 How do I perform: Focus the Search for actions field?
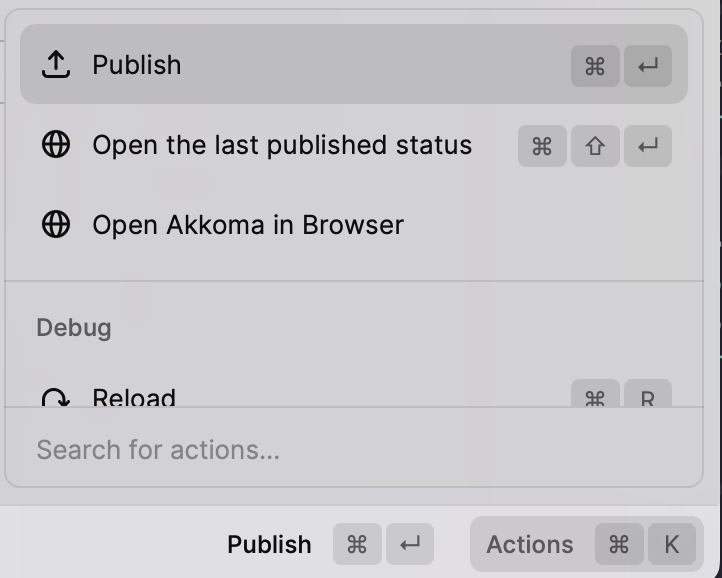pyautogui.click(x=354, y=449)
